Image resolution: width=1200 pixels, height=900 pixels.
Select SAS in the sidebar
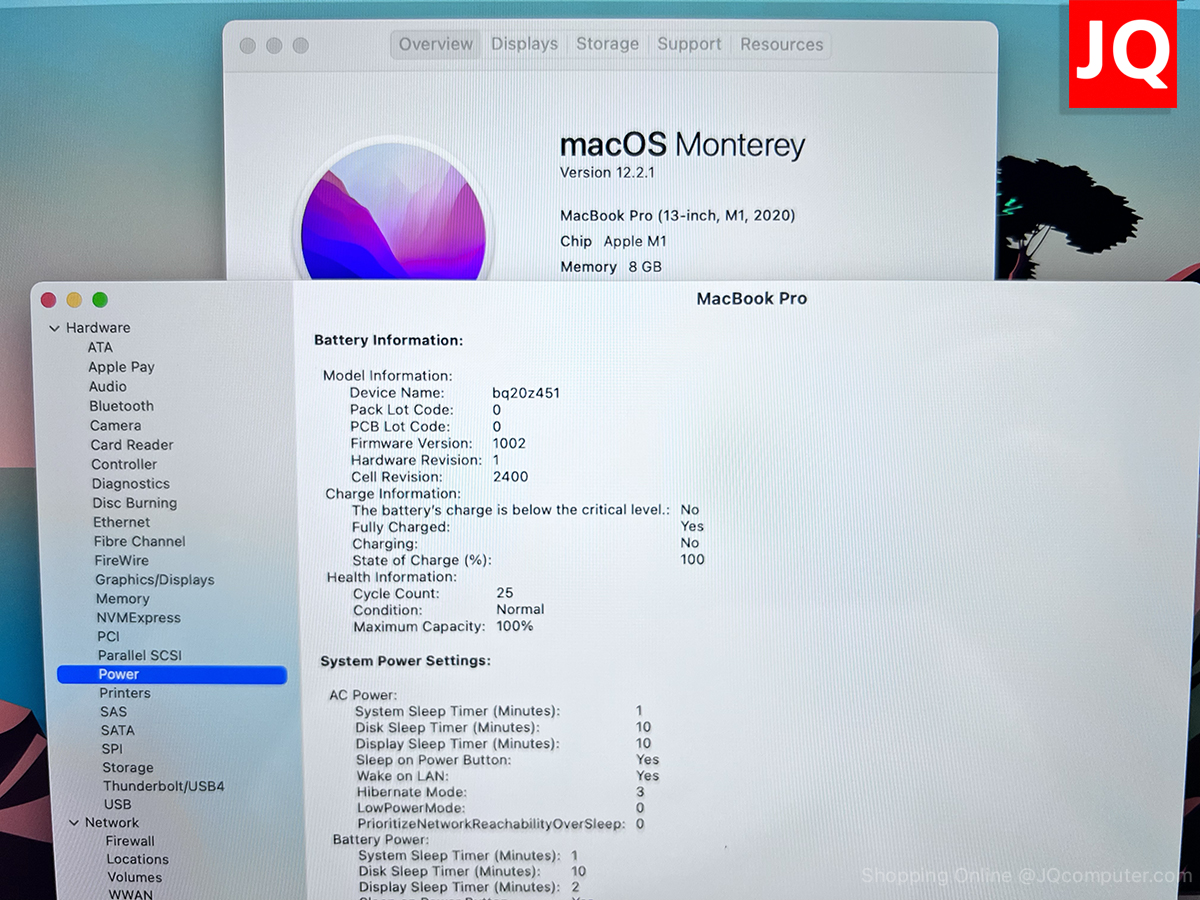(113, 712)
